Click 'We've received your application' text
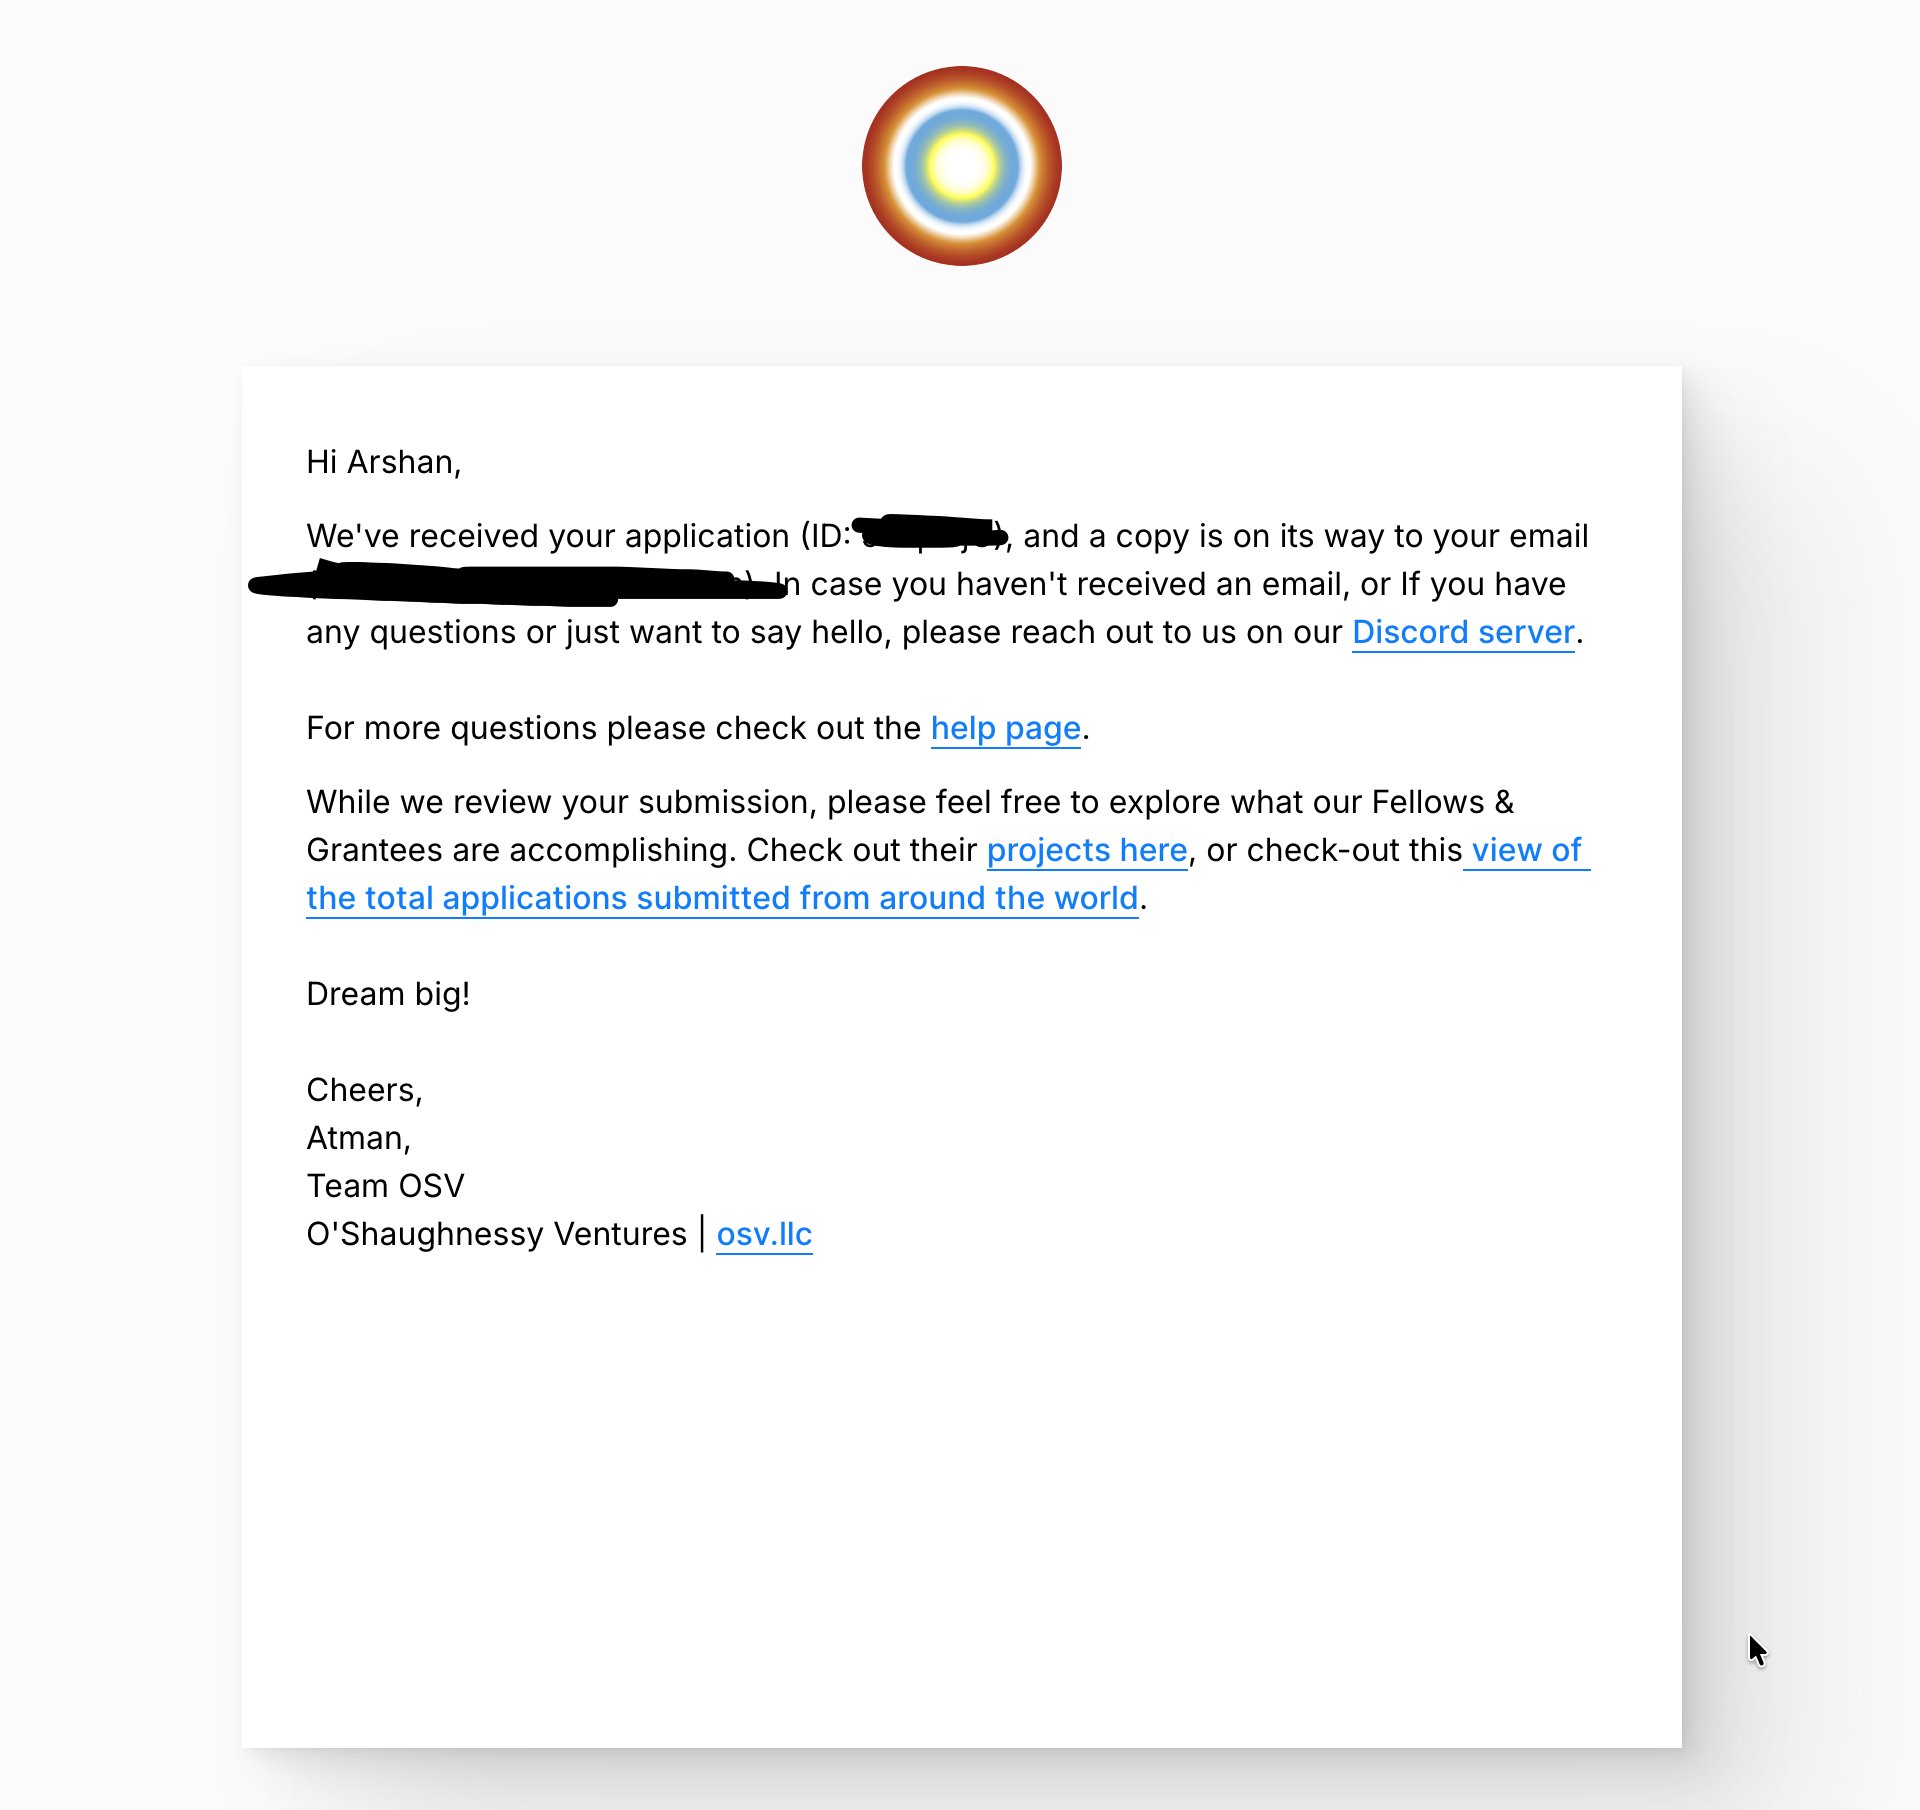This screenshot has width=1920, height=1810. click(x=548, y=537)
